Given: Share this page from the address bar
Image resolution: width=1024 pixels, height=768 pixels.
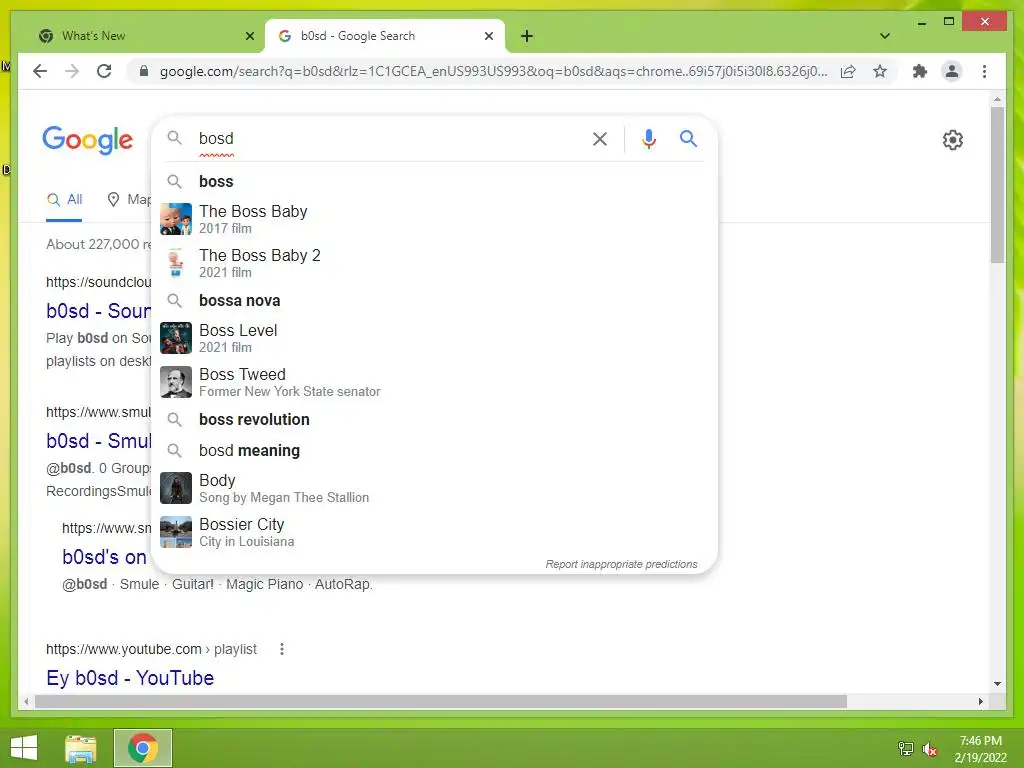Looking at the screenshot, I should coord(848,71).
